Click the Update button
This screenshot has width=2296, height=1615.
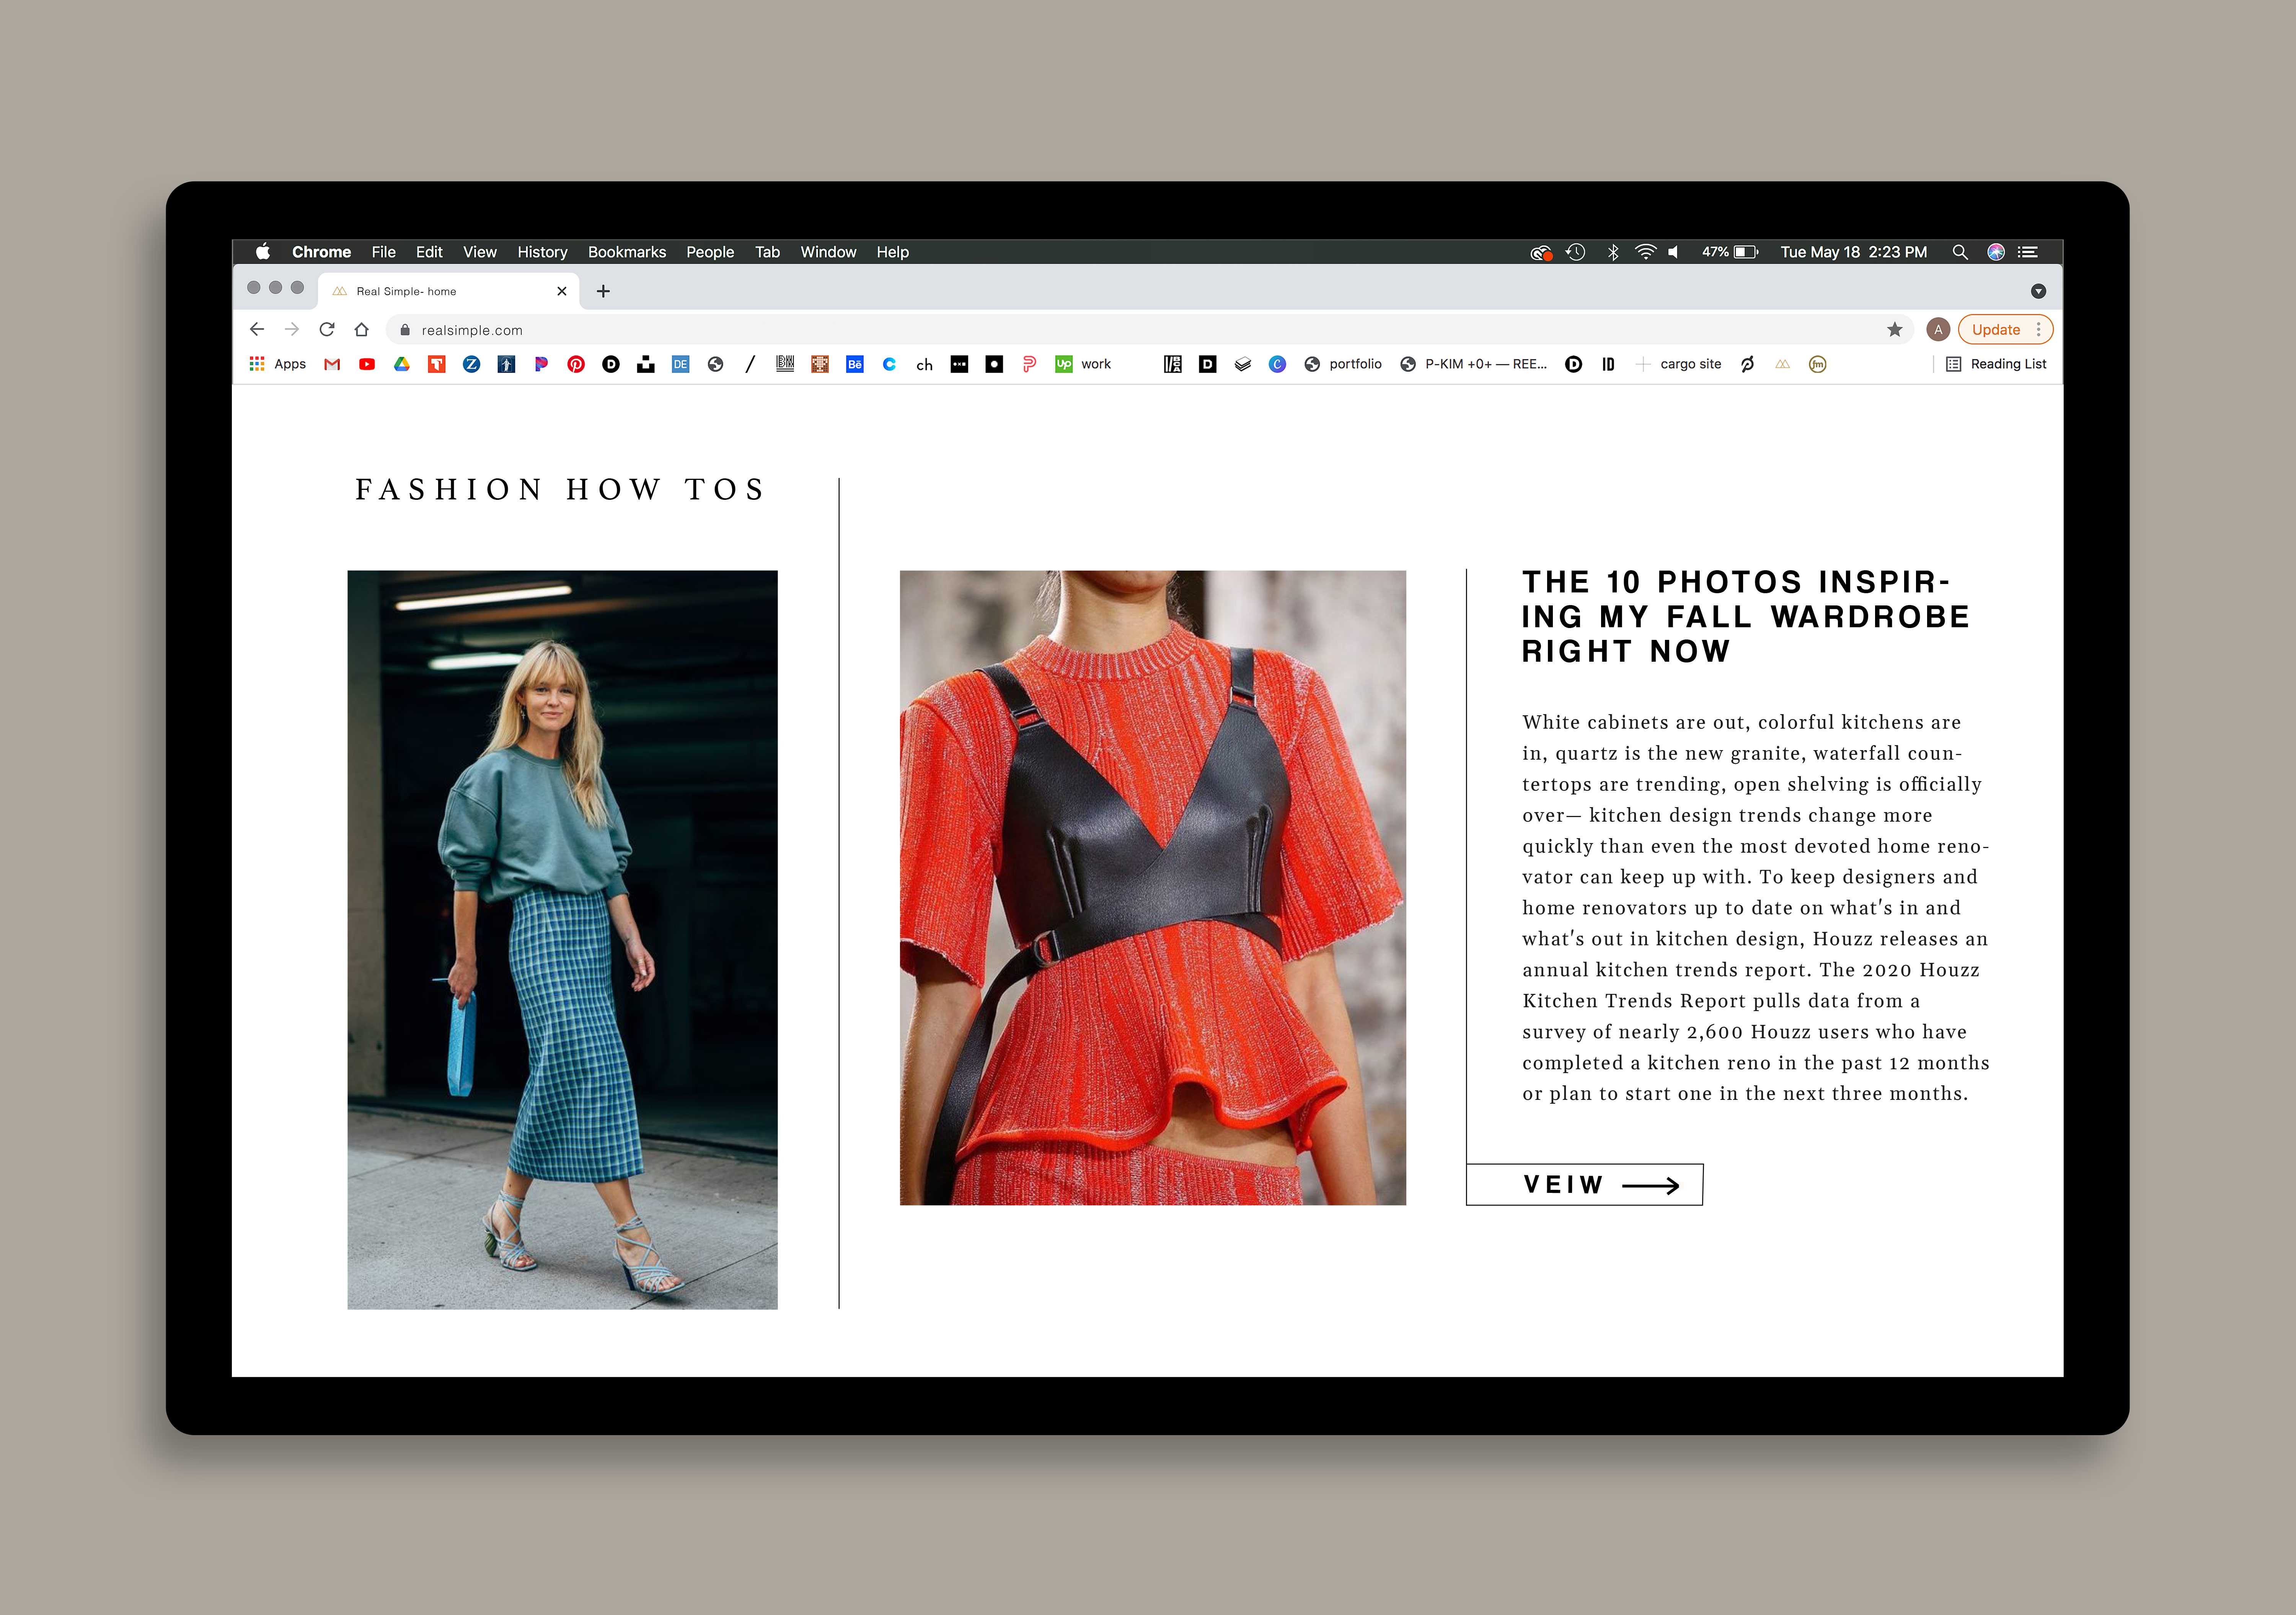click(x=1996, y=329)
